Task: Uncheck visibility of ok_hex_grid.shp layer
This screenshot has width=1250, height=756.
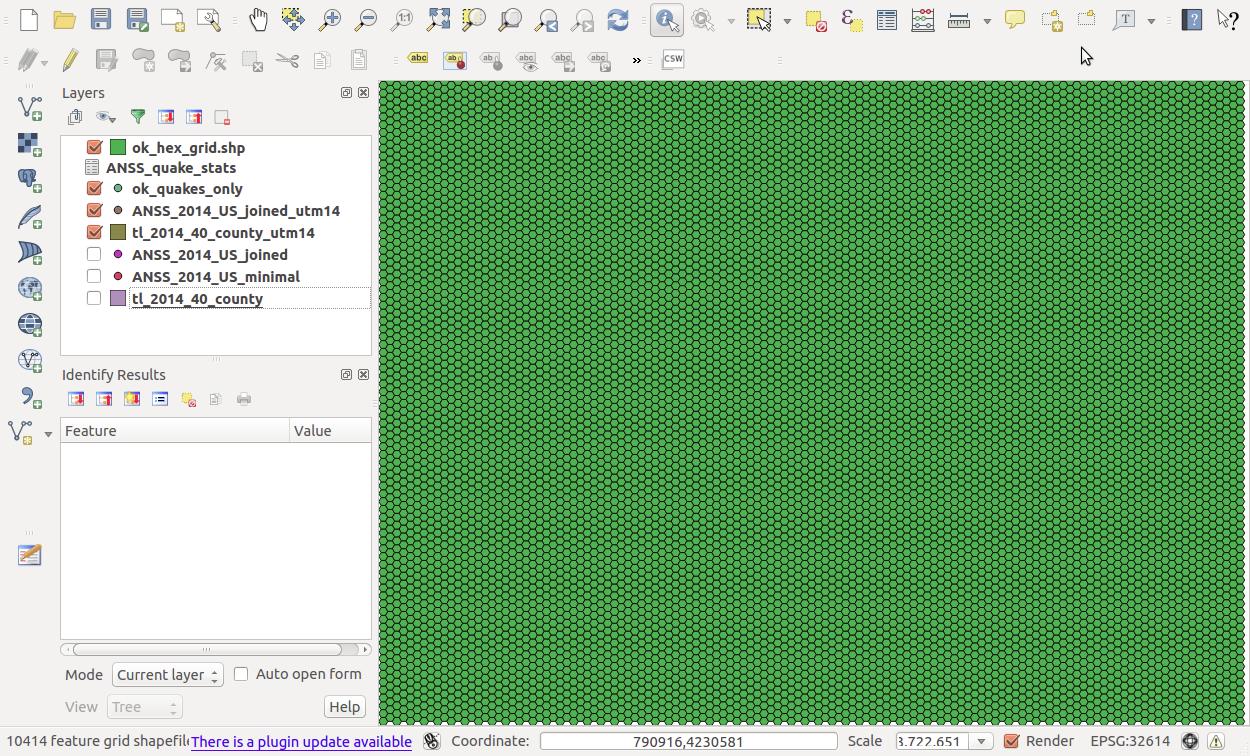Action: (x=95, y=147)
